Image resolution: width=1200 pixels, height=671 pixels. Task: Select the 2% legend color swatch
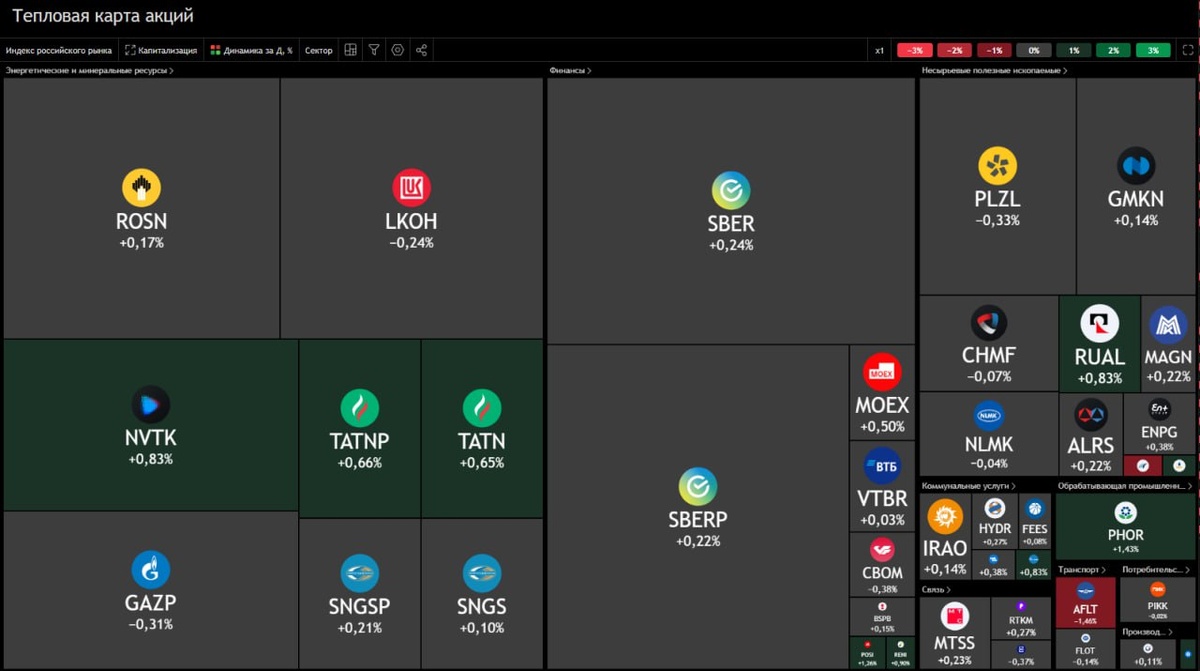(x=1113, y=50)
